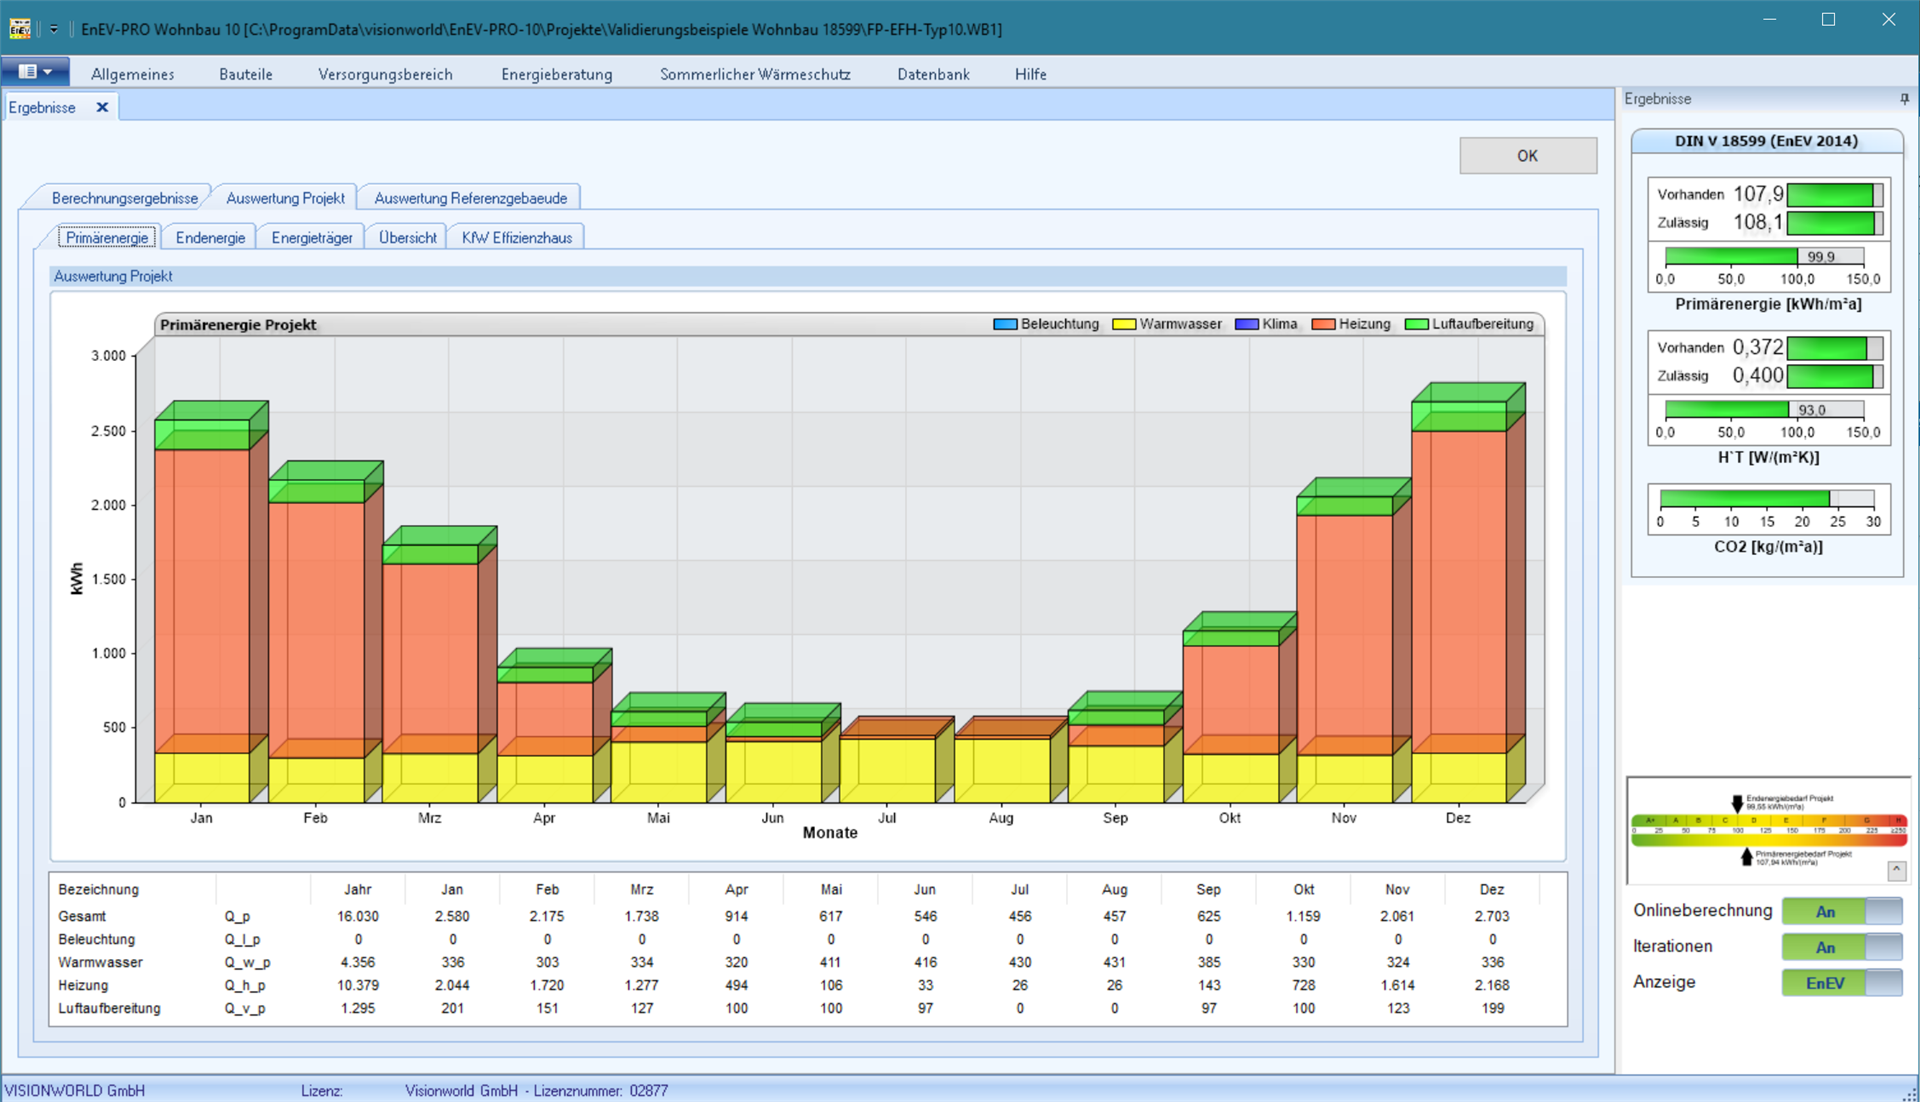Image resolution: width=1920 pixels, height=1102 pixels.
Task: Click the energy efficiency scale thumbnail
Action: point(1769,830)
